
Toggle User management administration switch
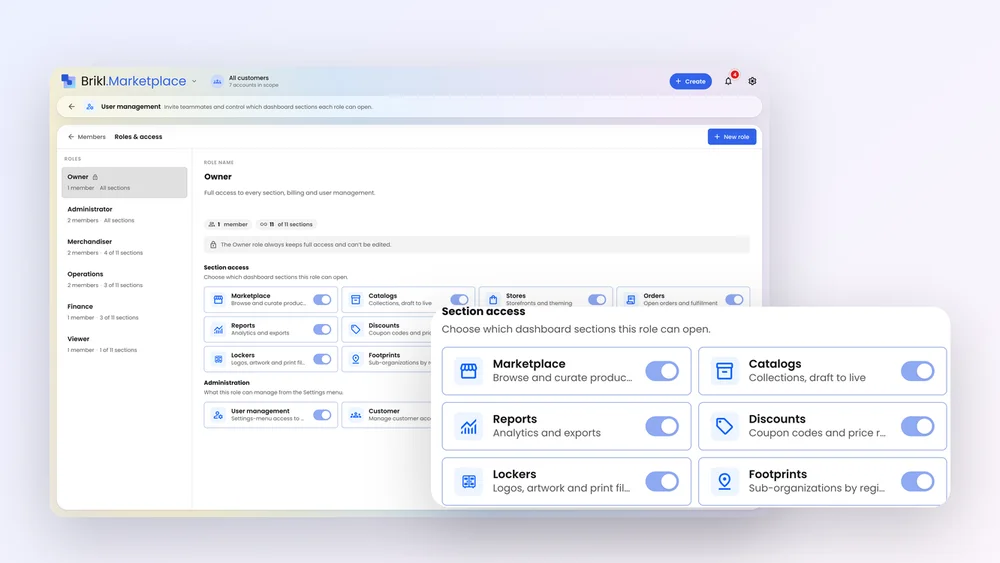[x=322, y=415]
